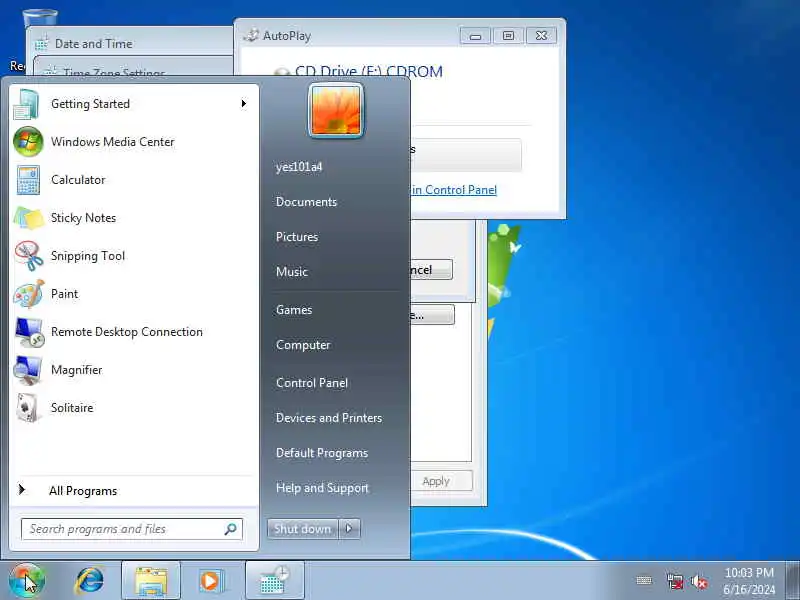Click the Start orb button
The height and width of the screenshot is (600, 800).
tap(27, 581)
